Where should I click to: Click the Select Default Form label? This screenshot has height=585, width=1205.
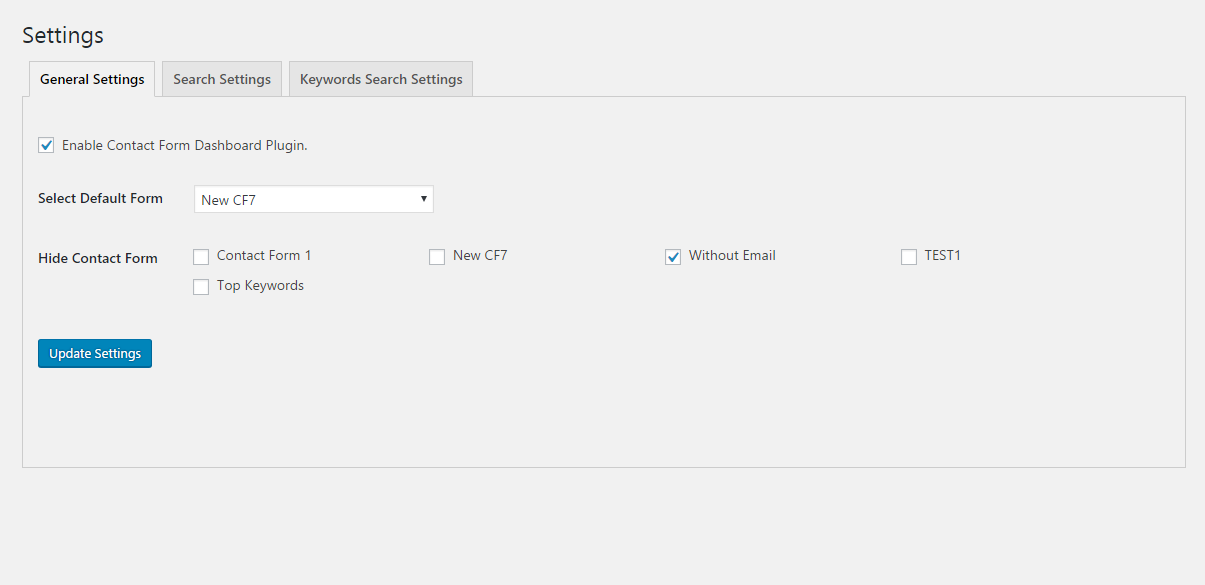100,198
